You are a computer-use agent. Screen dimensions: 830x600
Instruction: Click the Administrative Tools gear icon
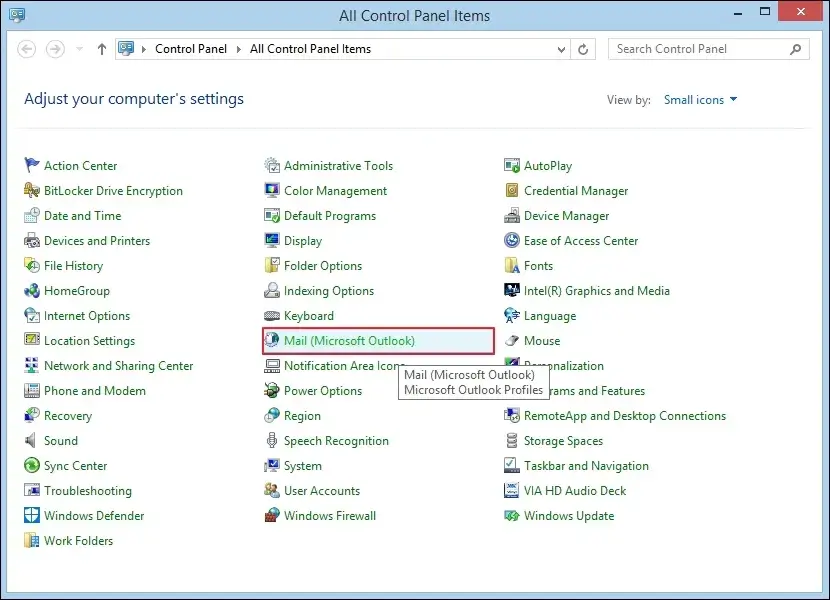click(x=272, y=165)
